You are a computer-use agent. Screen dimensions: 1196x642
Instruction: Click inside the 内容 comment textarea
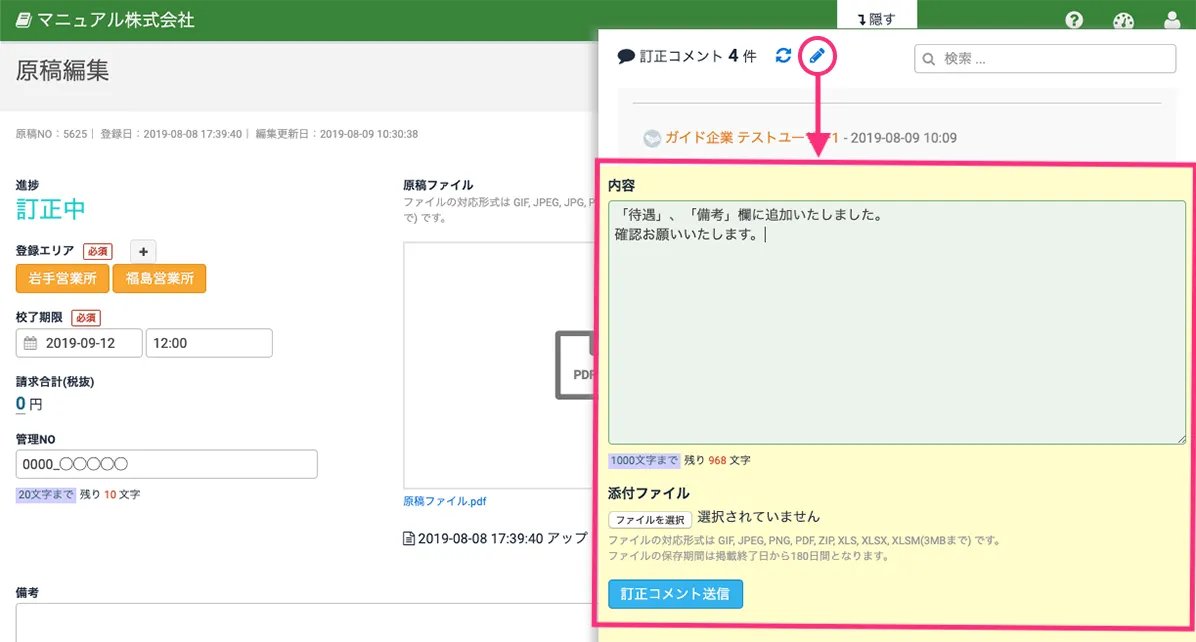pos(897,323)
